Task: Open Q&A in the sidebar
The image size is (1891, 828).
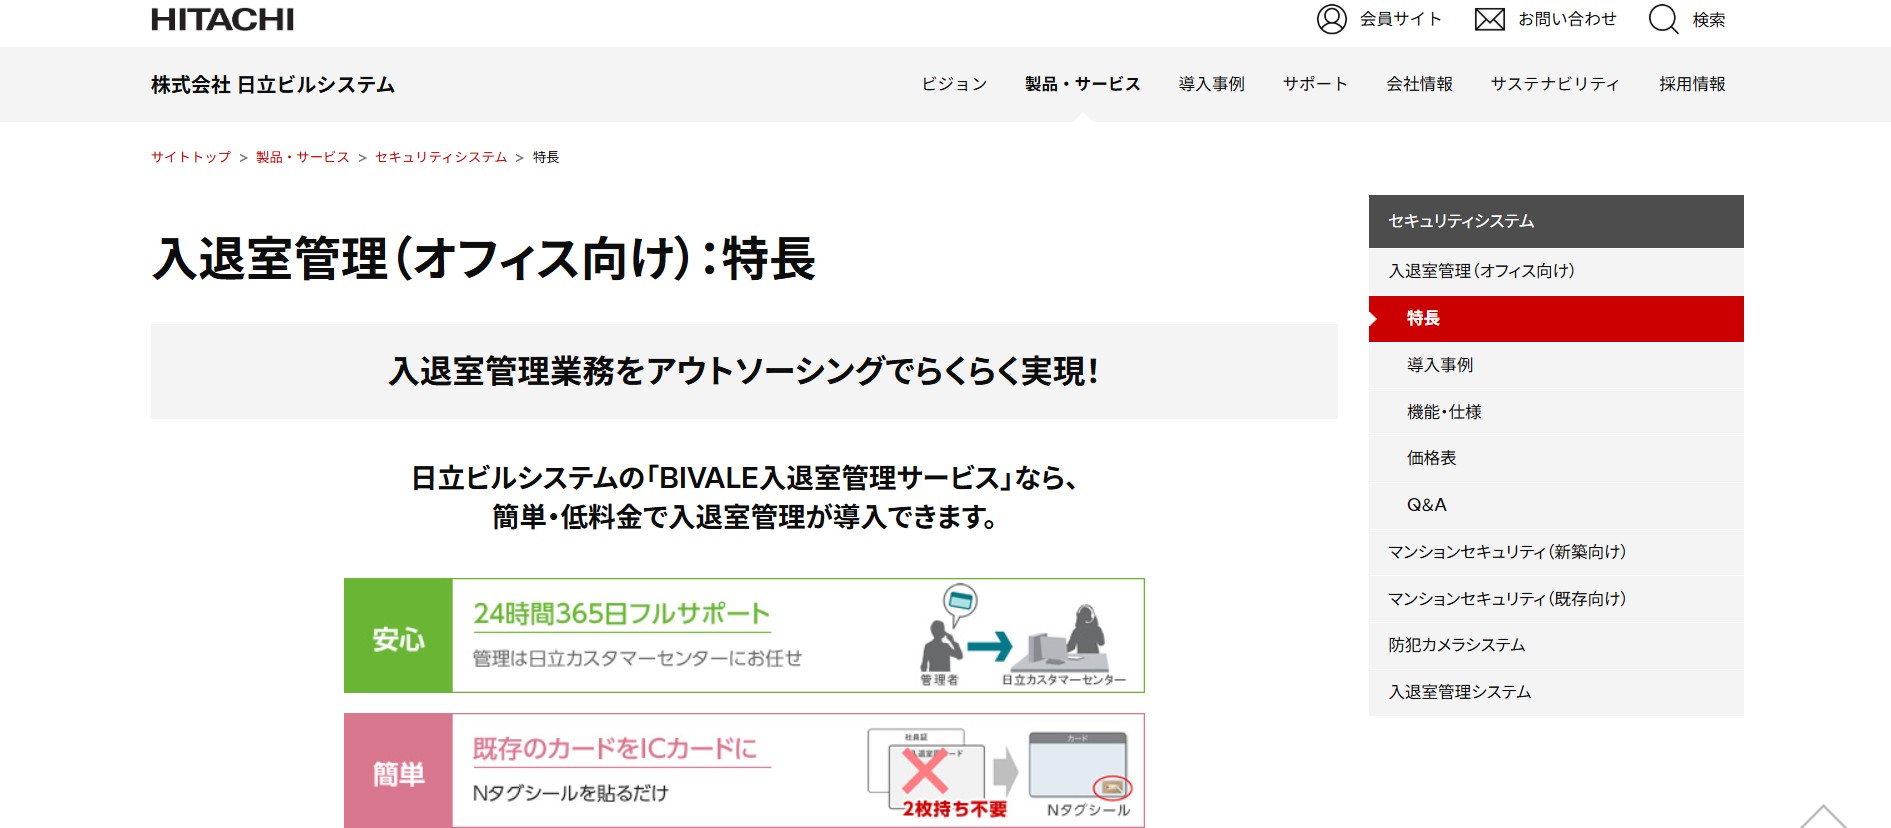Action: [x=1556, y=505]
